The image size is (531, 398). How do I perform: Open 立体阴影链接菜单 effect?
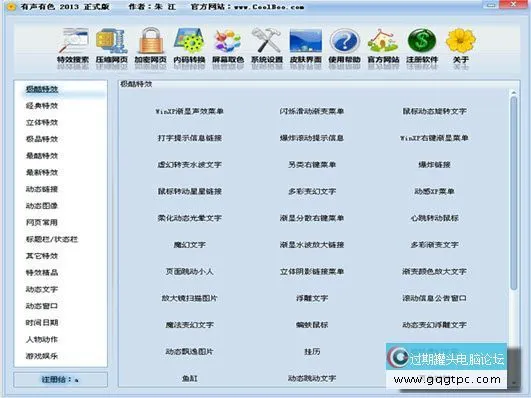(x=312, y=272)
